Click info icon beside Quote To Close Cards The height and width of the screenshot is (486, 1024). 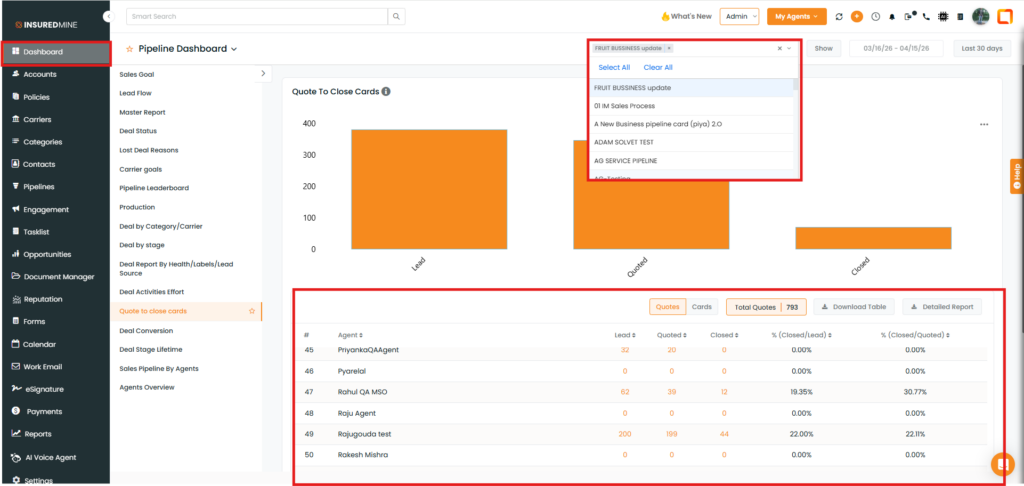386,92
